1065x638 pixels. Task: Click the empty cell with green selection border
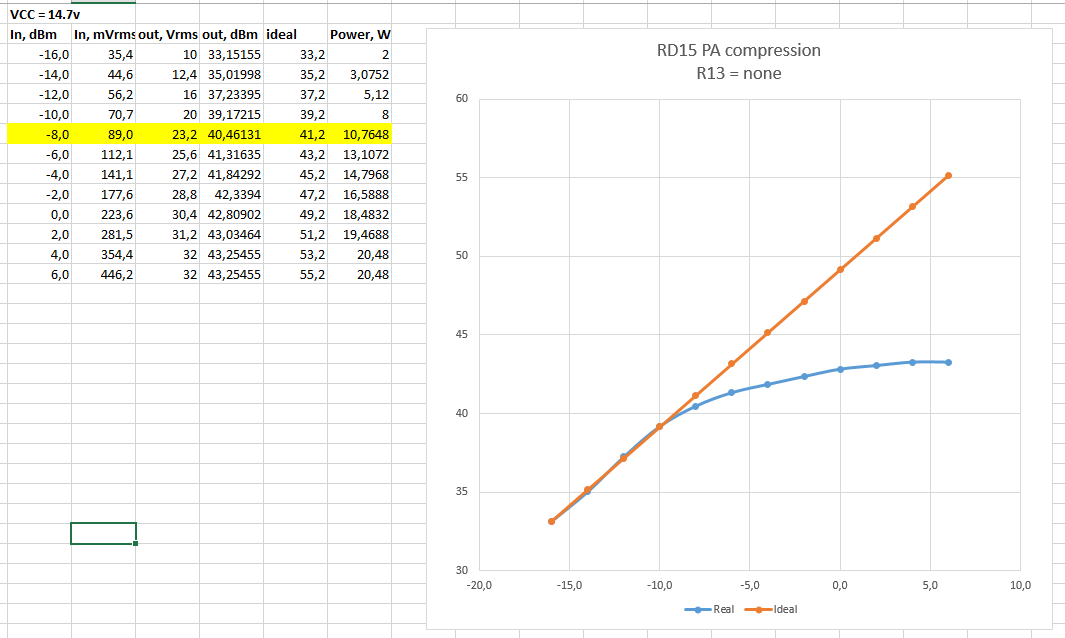pyautogui.click(x=103, y=533)
